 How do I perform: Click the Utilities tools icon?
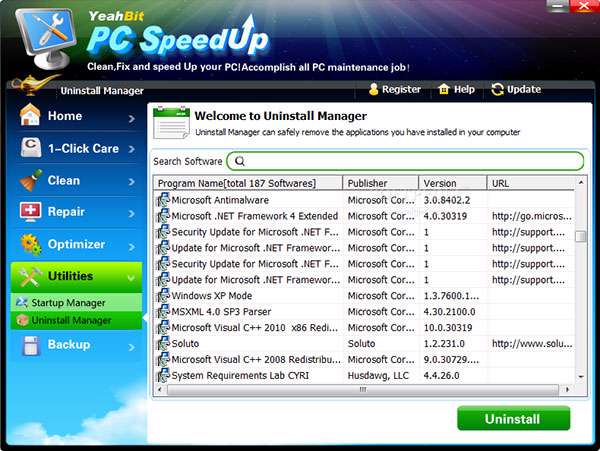point(30,276)
